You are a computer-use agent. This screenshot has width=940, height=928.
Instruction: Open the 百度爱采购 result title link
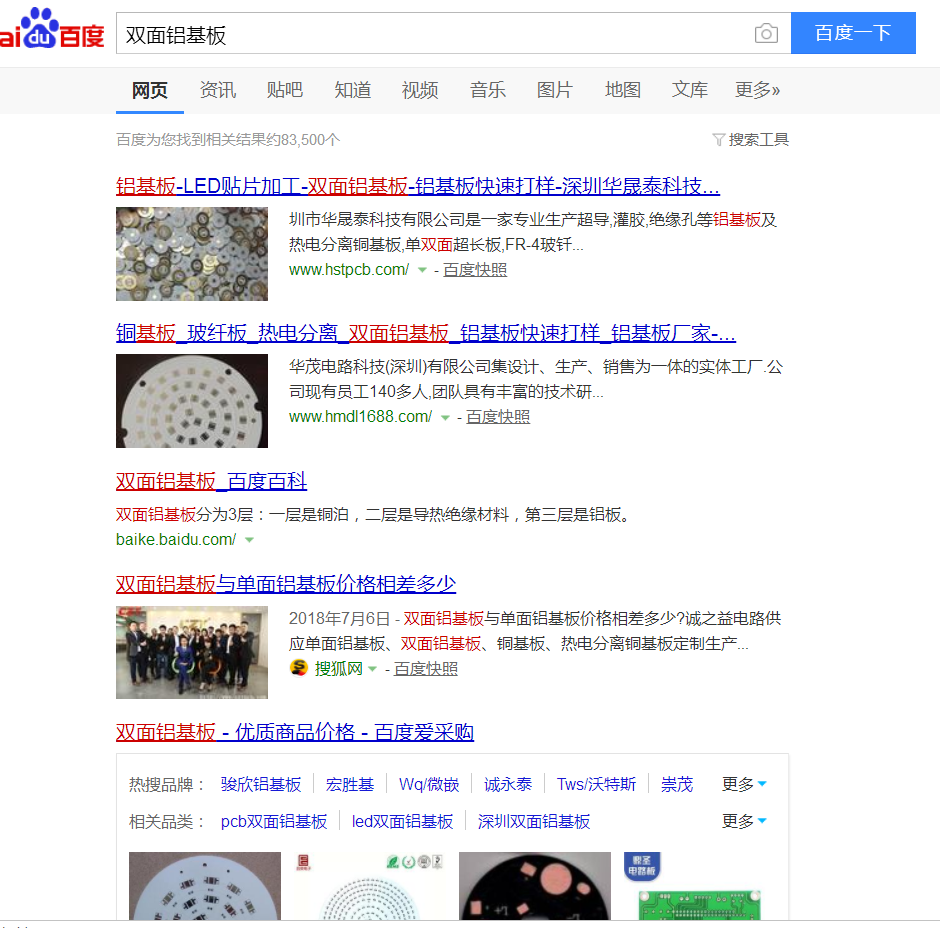[295, 732]
